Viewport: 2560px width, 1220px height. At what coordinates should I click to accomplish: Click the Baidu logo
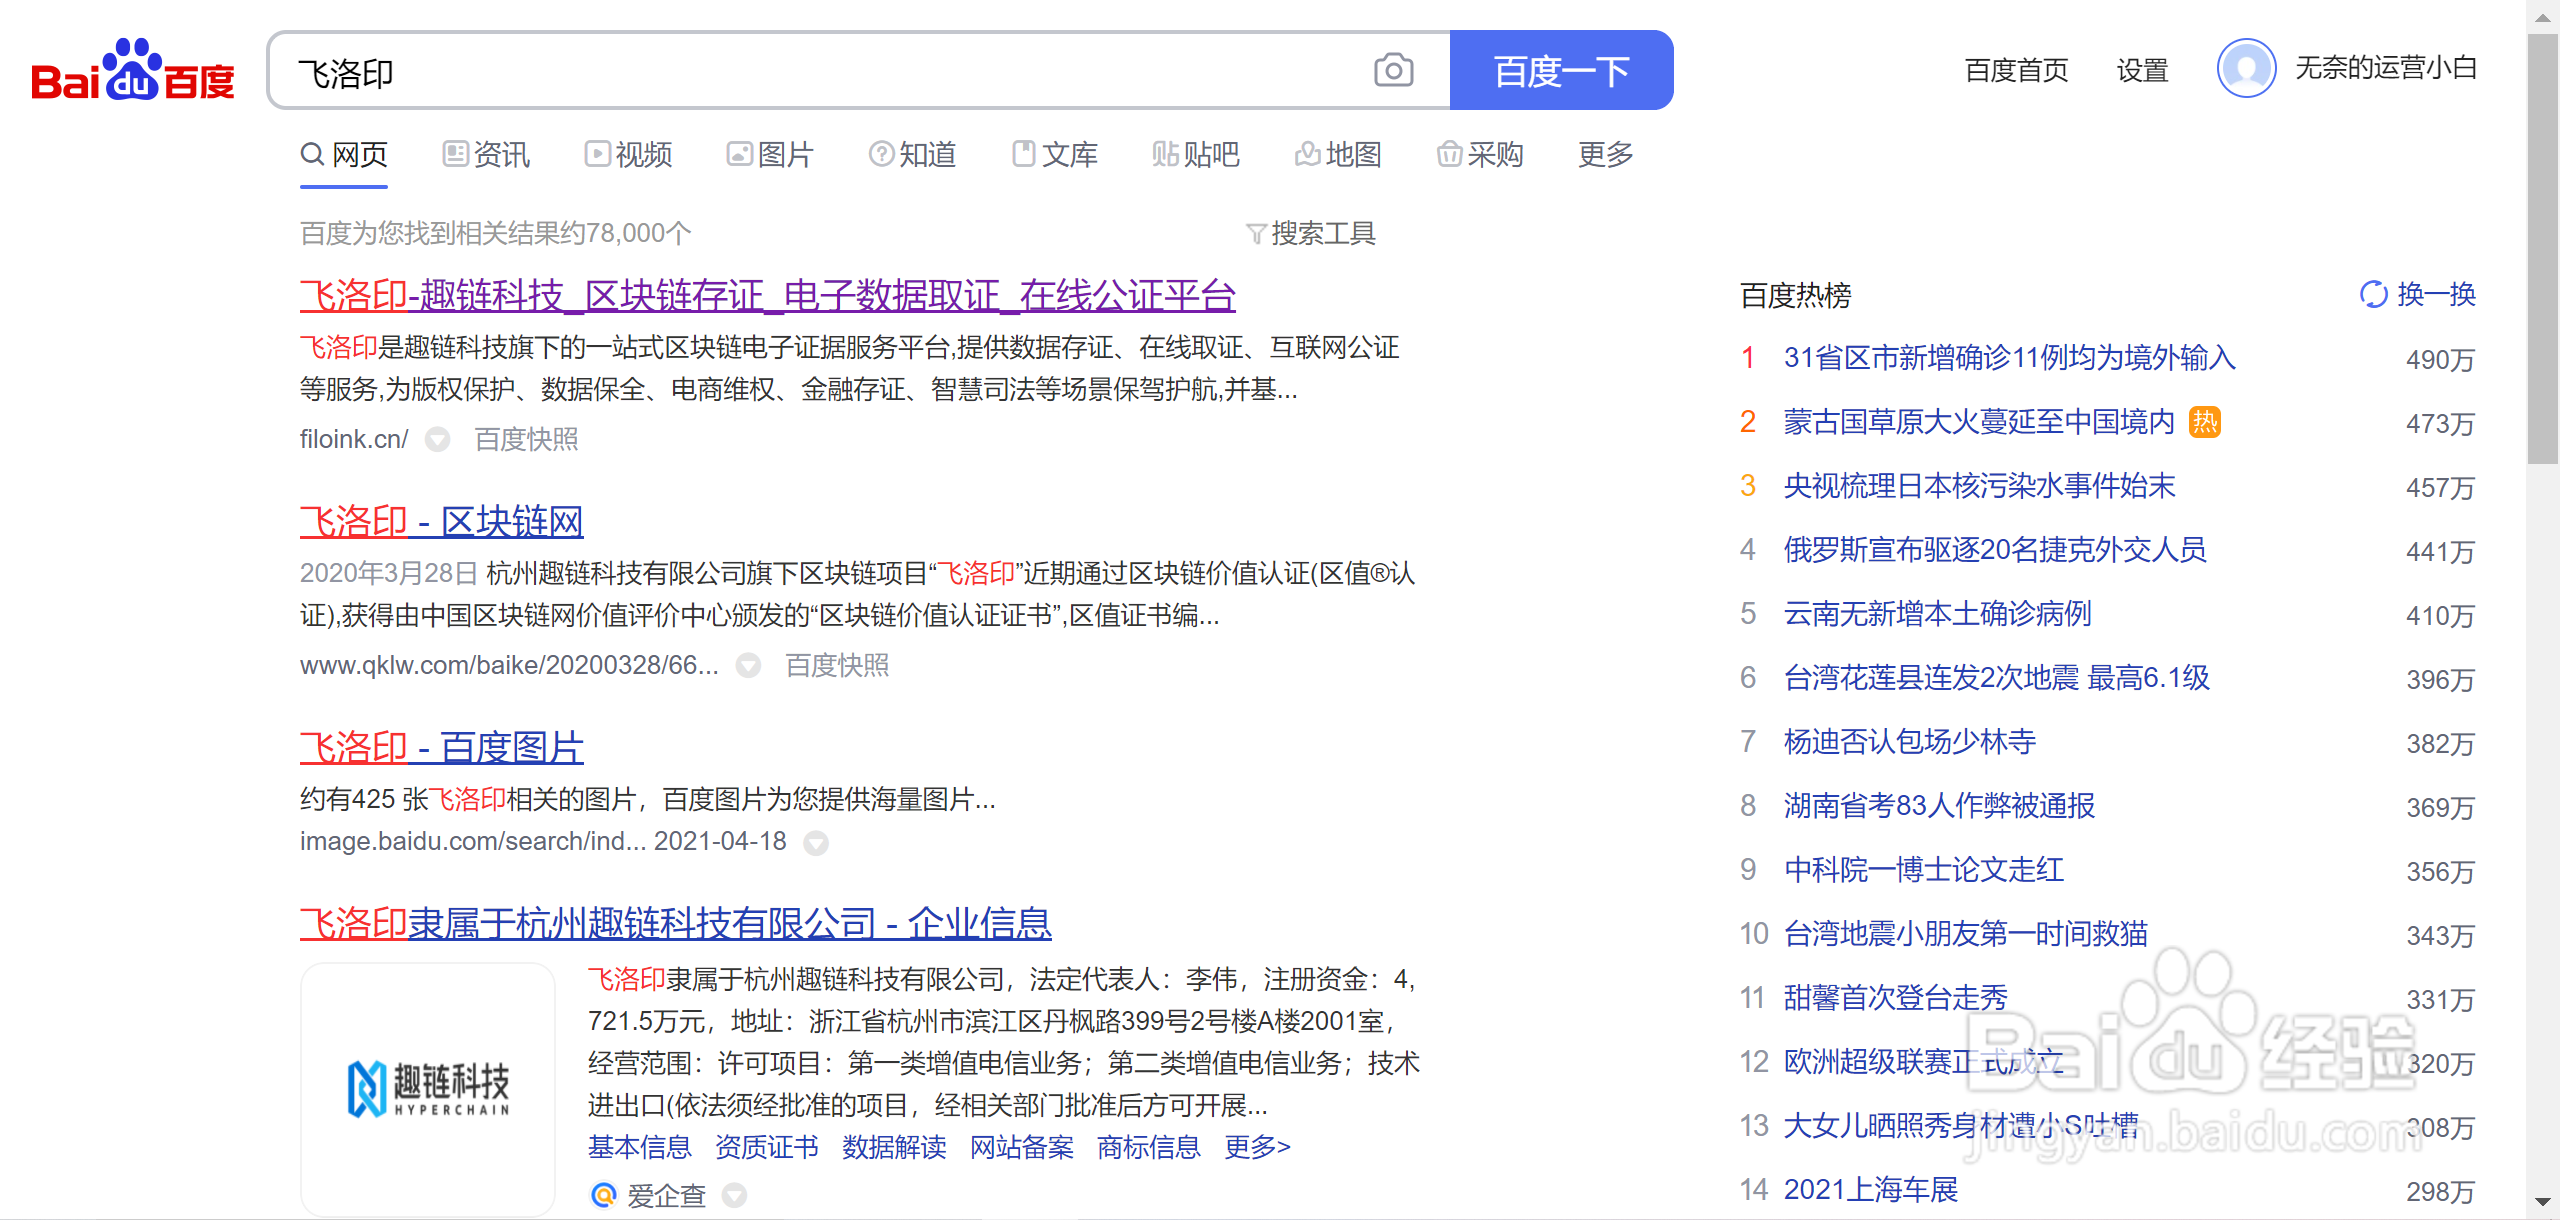coord(133,70)
